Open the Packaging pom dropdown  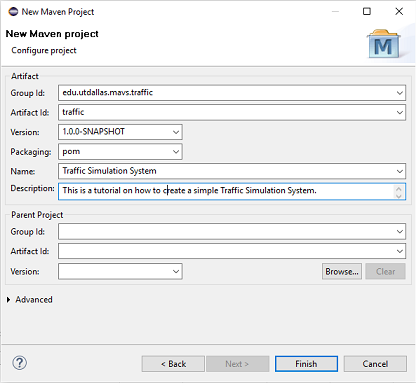[x=176, y=152]
